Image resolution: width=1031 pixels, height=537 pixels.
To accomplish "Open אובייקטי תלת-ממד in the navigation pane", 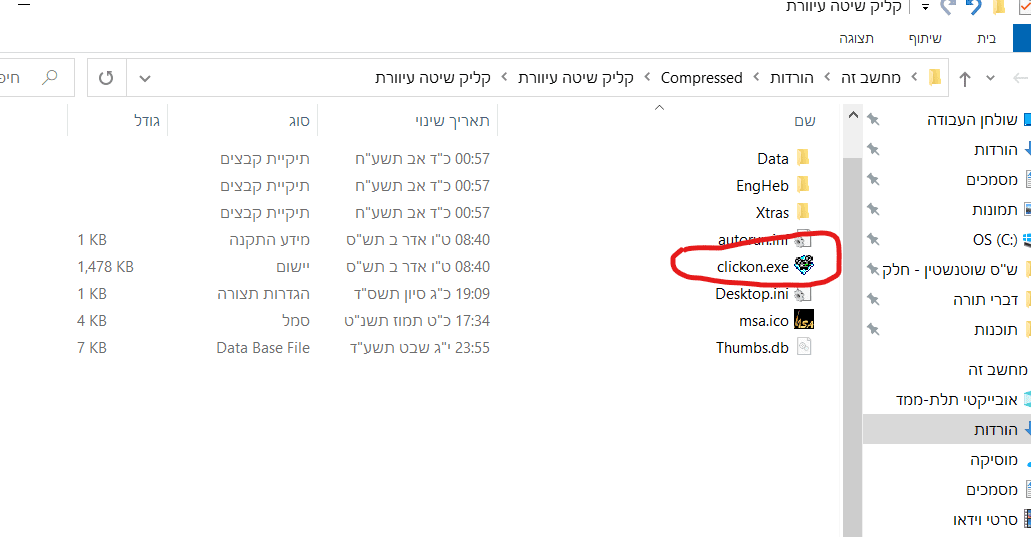I will 956,400.
